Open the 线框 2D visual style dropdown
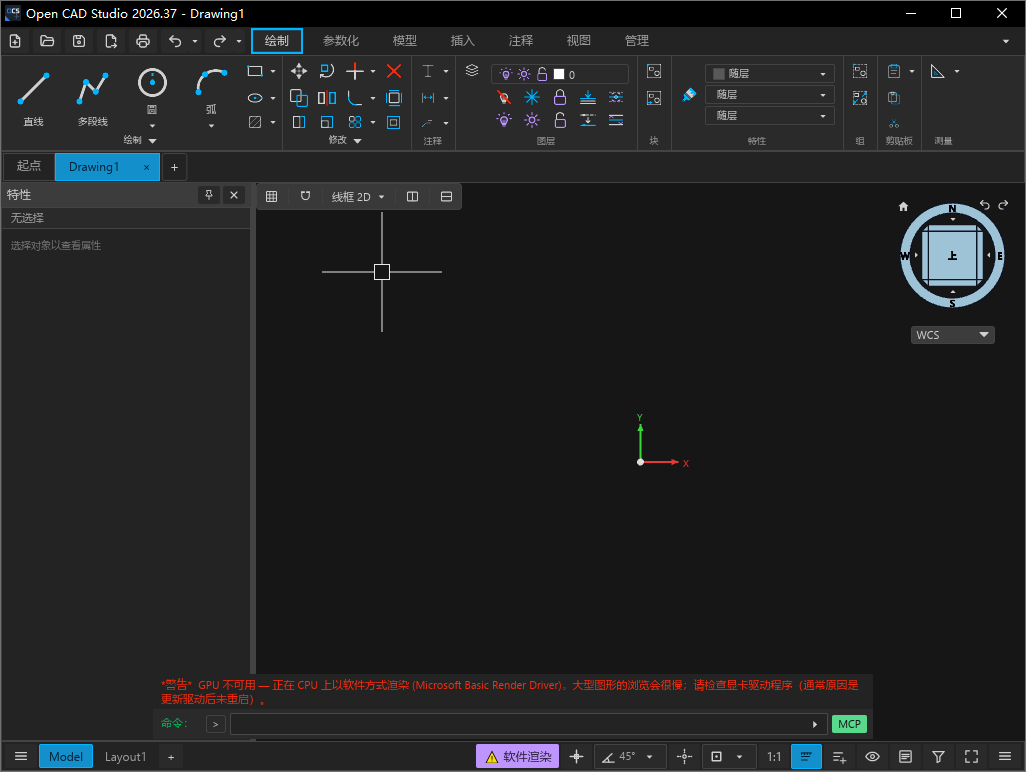 point(358,197)
